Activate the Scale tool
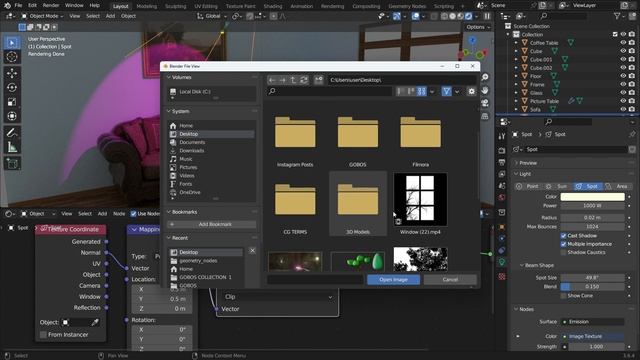640x360 pixels. [x=12, y=102]
